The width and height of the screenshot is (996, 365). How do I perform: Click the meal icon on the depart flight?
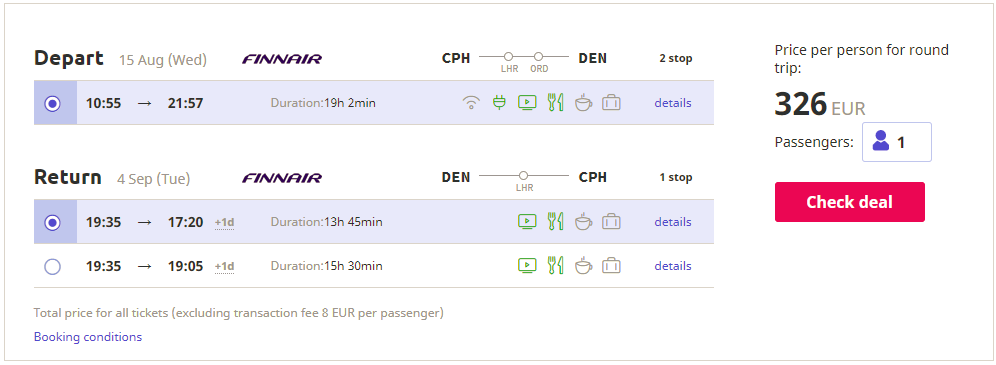(556, 102)
